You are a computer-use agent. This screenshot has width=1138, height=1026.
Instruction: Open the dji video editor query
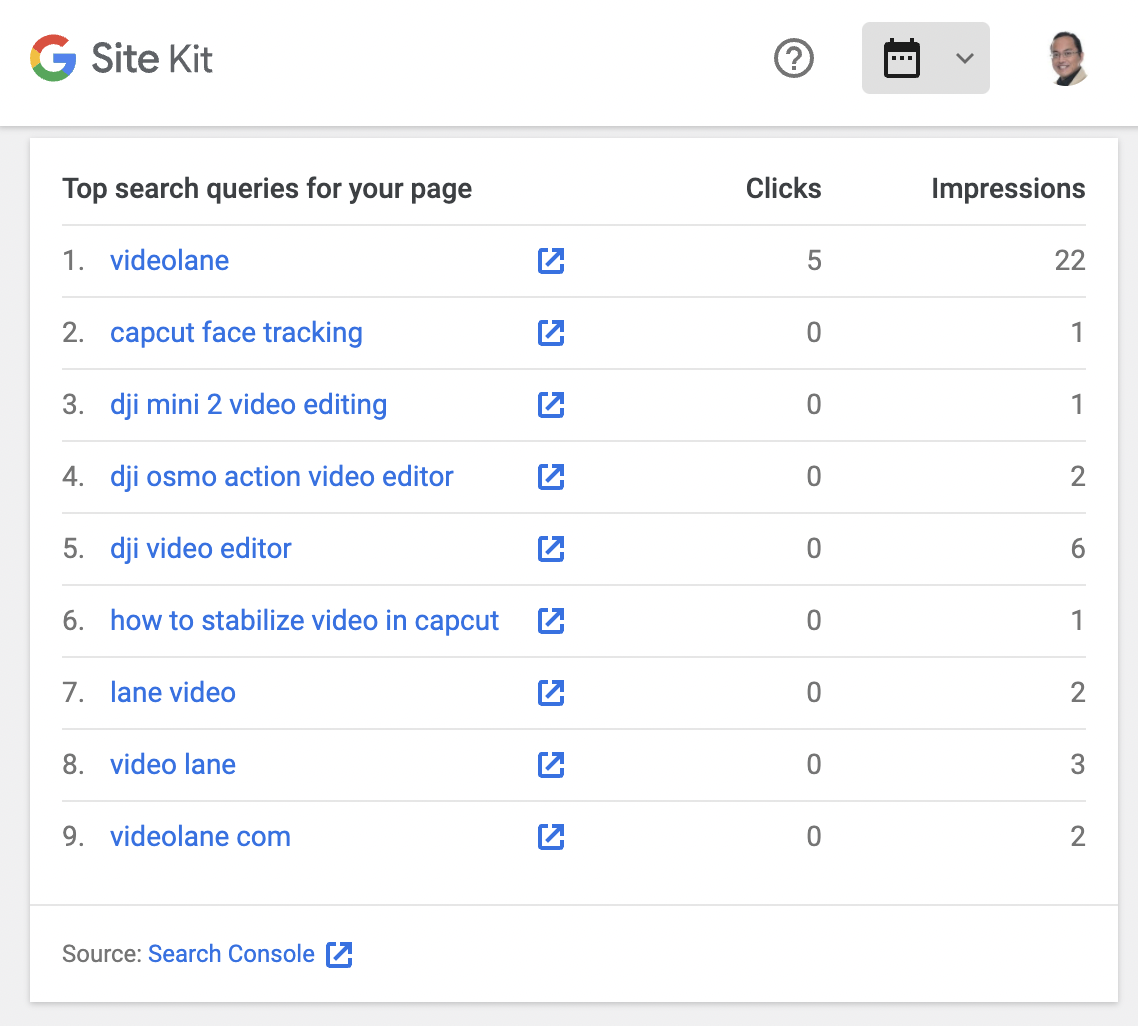[200, 549]
